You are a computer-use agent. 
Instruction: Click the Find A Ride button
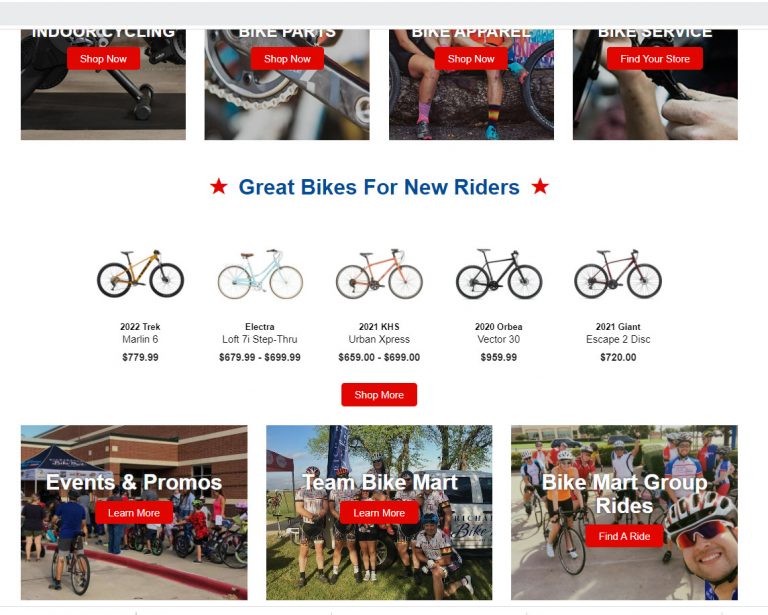[x=624, y=536]
